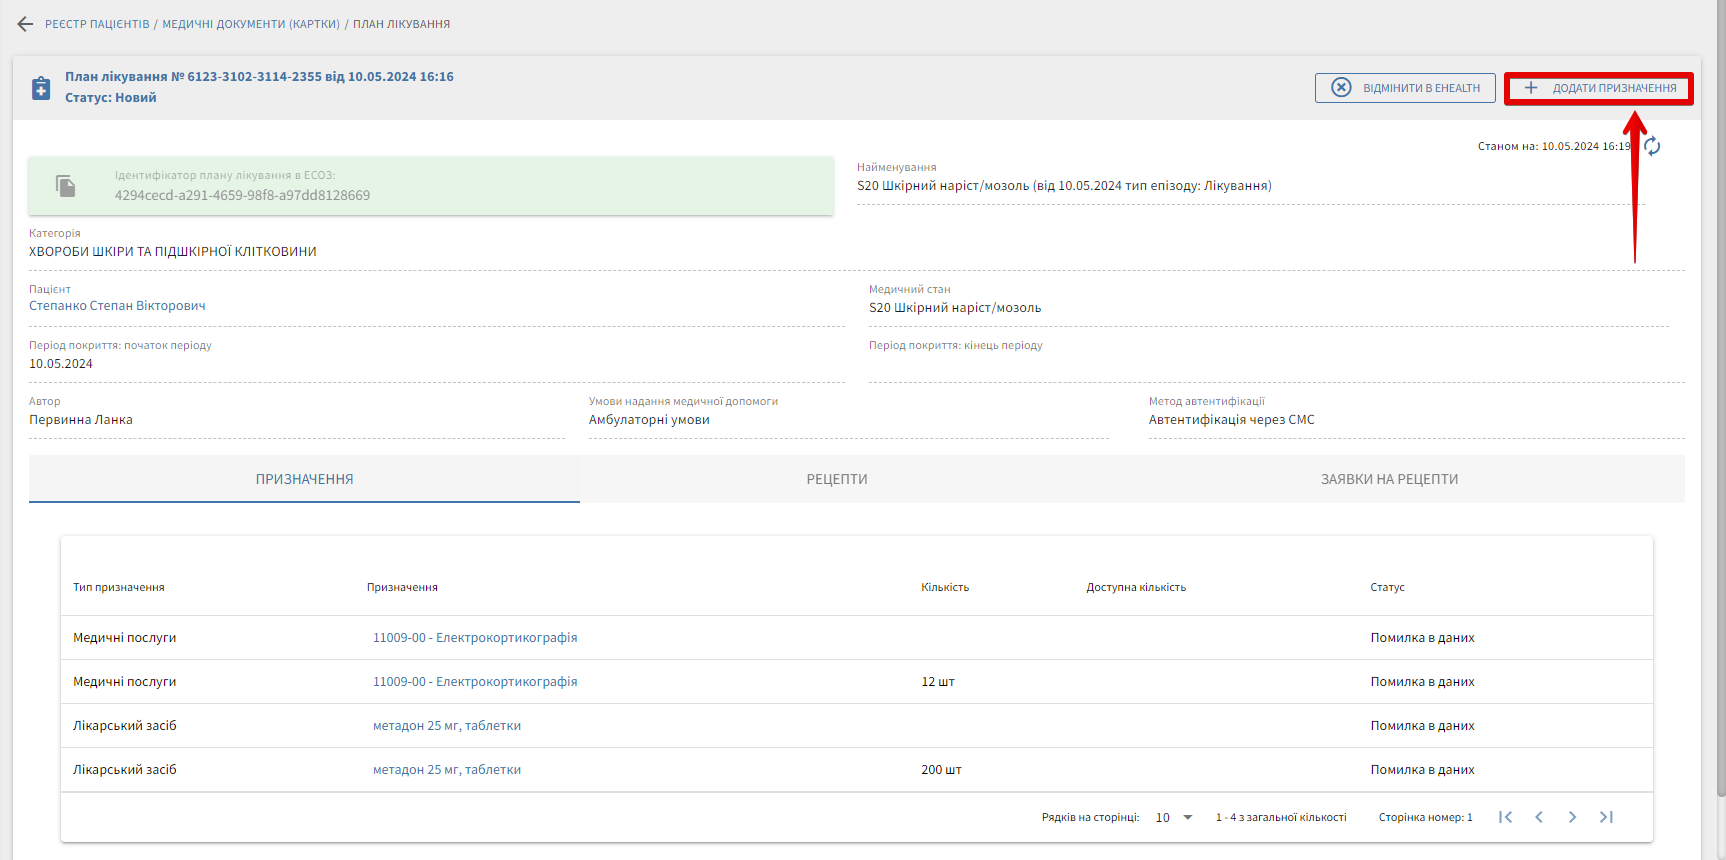
Task: Click the refresh data icon
Action: click(1652, 147)
